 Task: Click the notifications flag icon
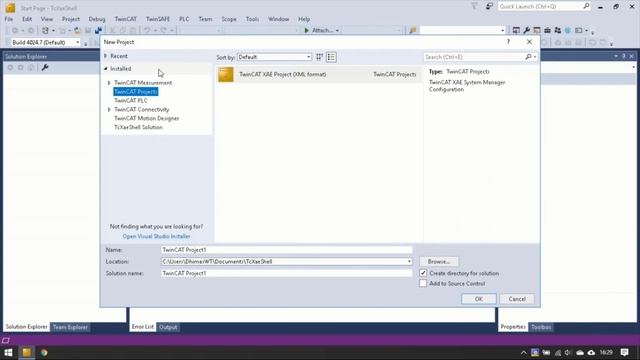[x=474, y=6]
